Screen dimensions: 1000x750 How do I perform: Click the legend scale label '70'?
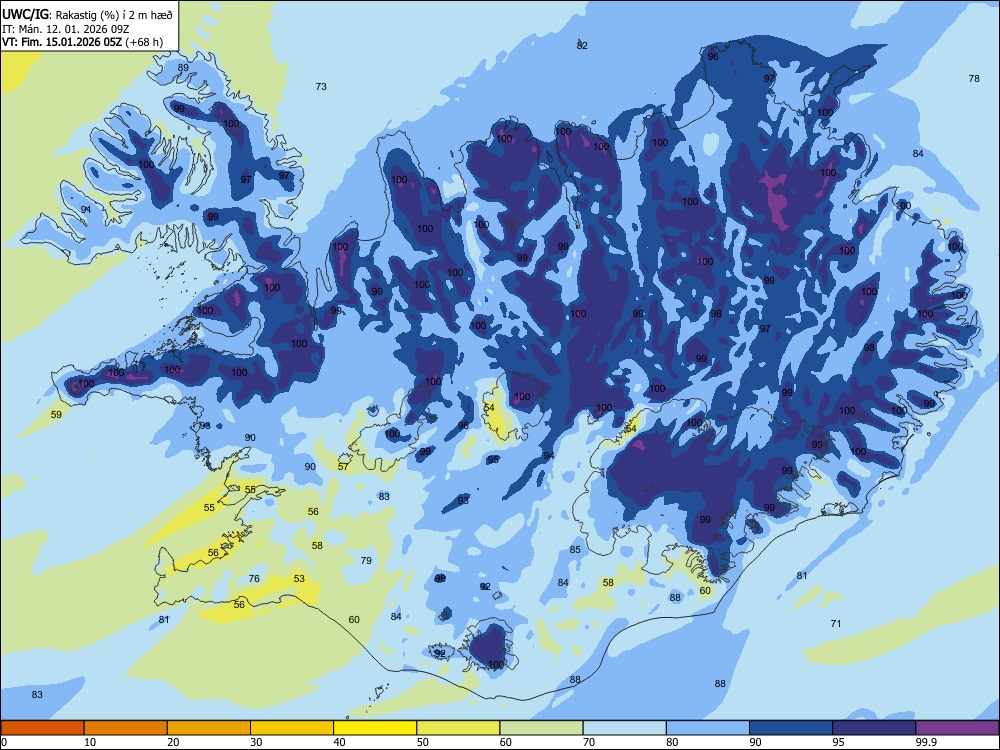point(589,742)
